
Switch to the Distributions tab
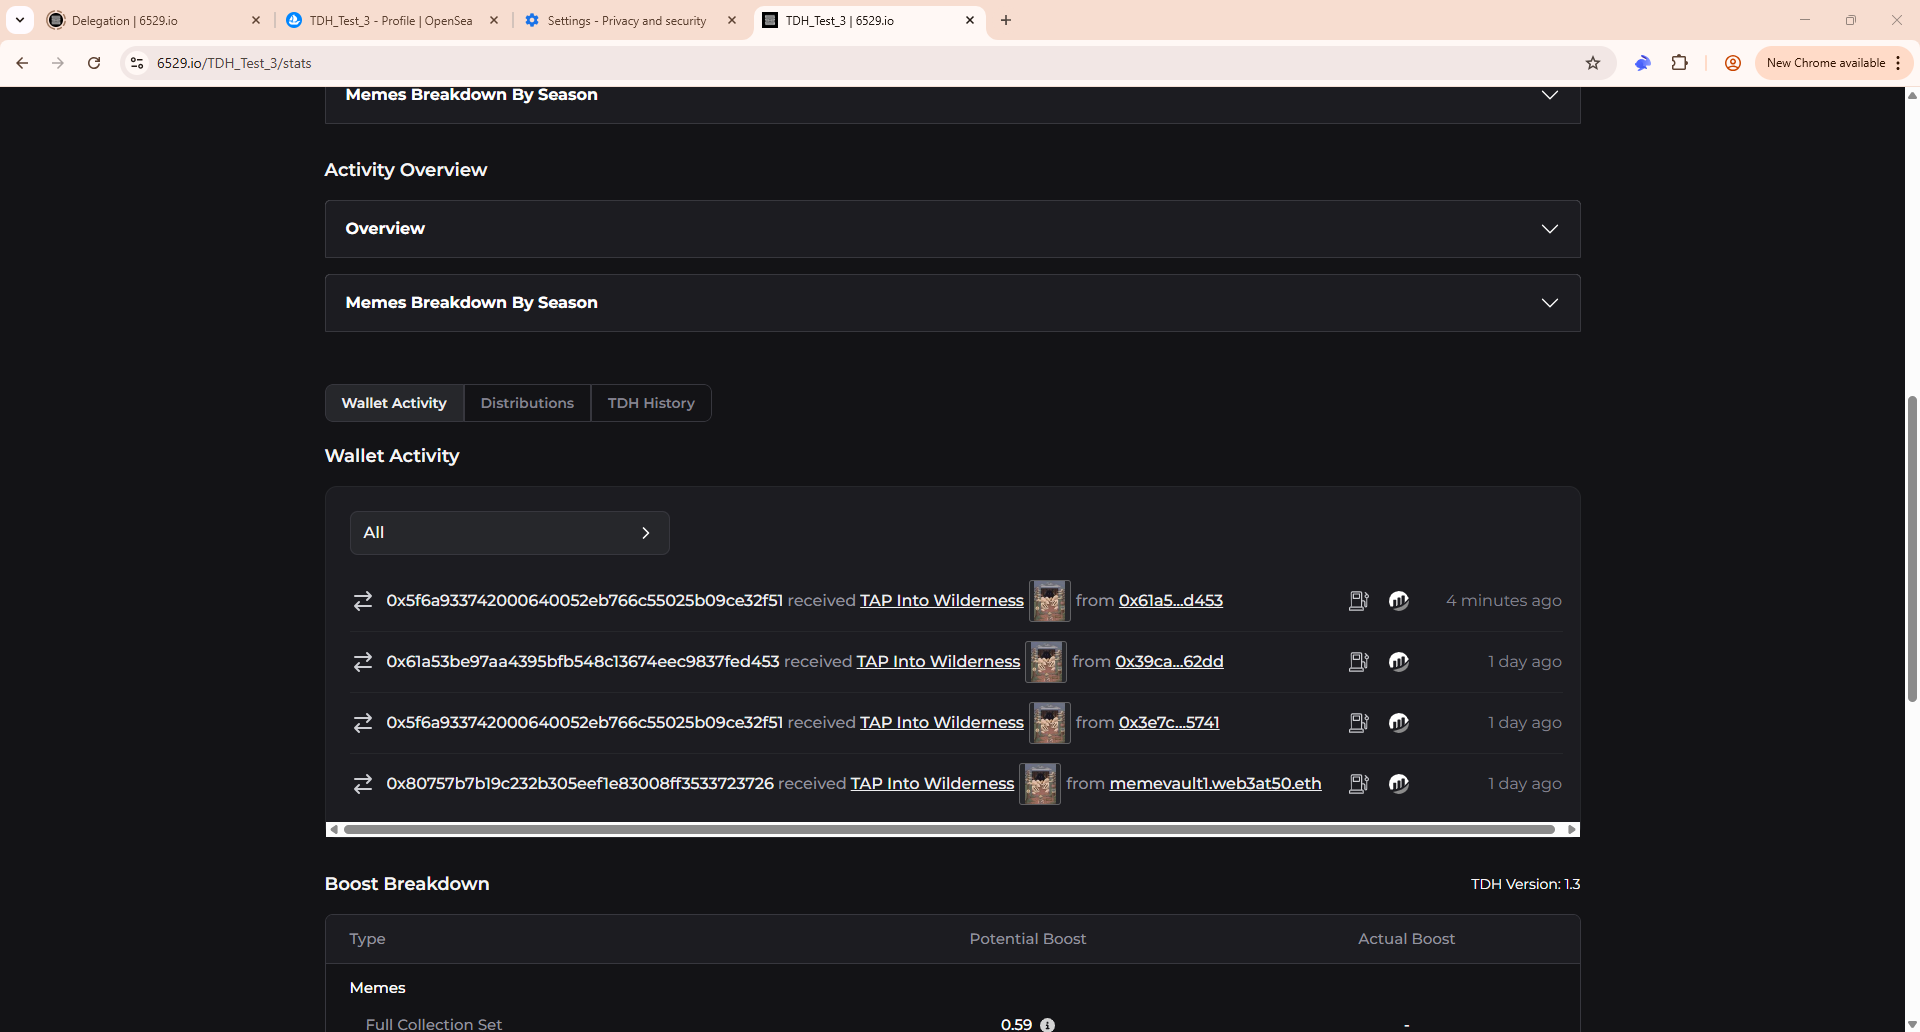(527, 403)
